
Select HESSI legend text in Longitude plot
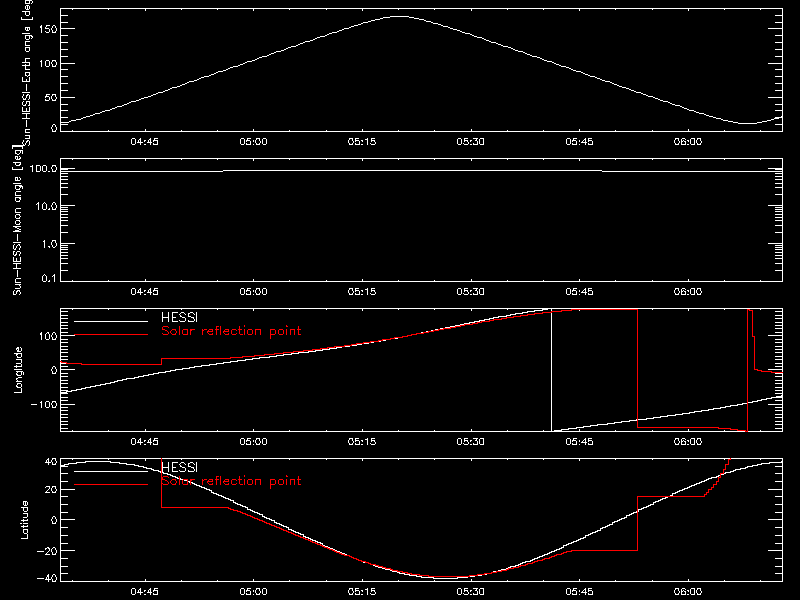click(179, 317)
